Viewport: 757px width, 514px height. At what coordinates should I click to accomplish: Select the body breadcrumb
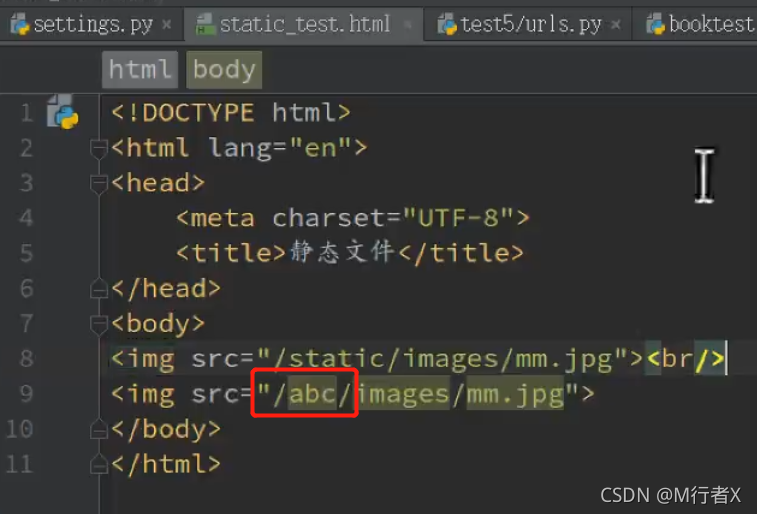(224, 69)
